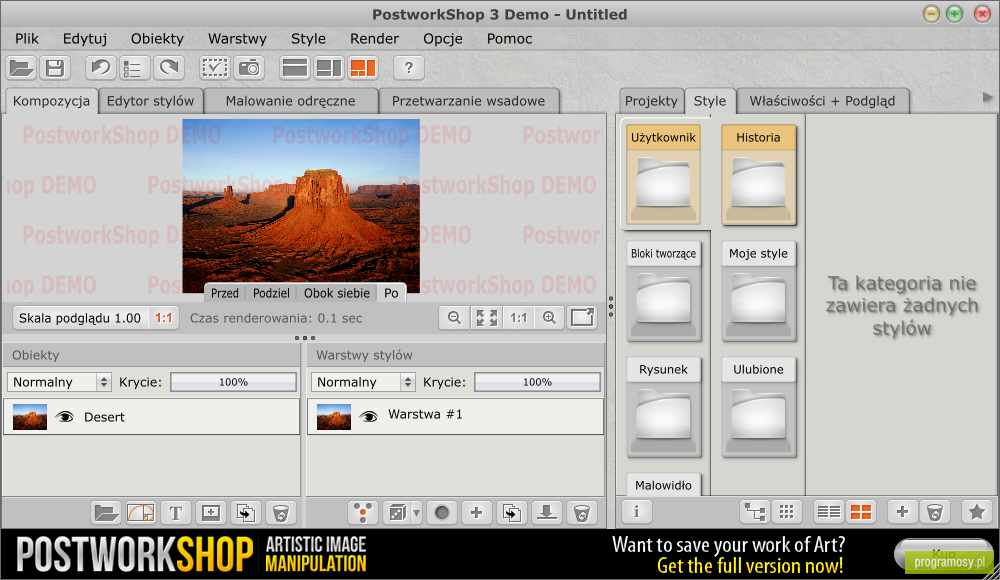Click the merge-down arrow icon
Screen dimensions: 1000x580
coord(547,512)
